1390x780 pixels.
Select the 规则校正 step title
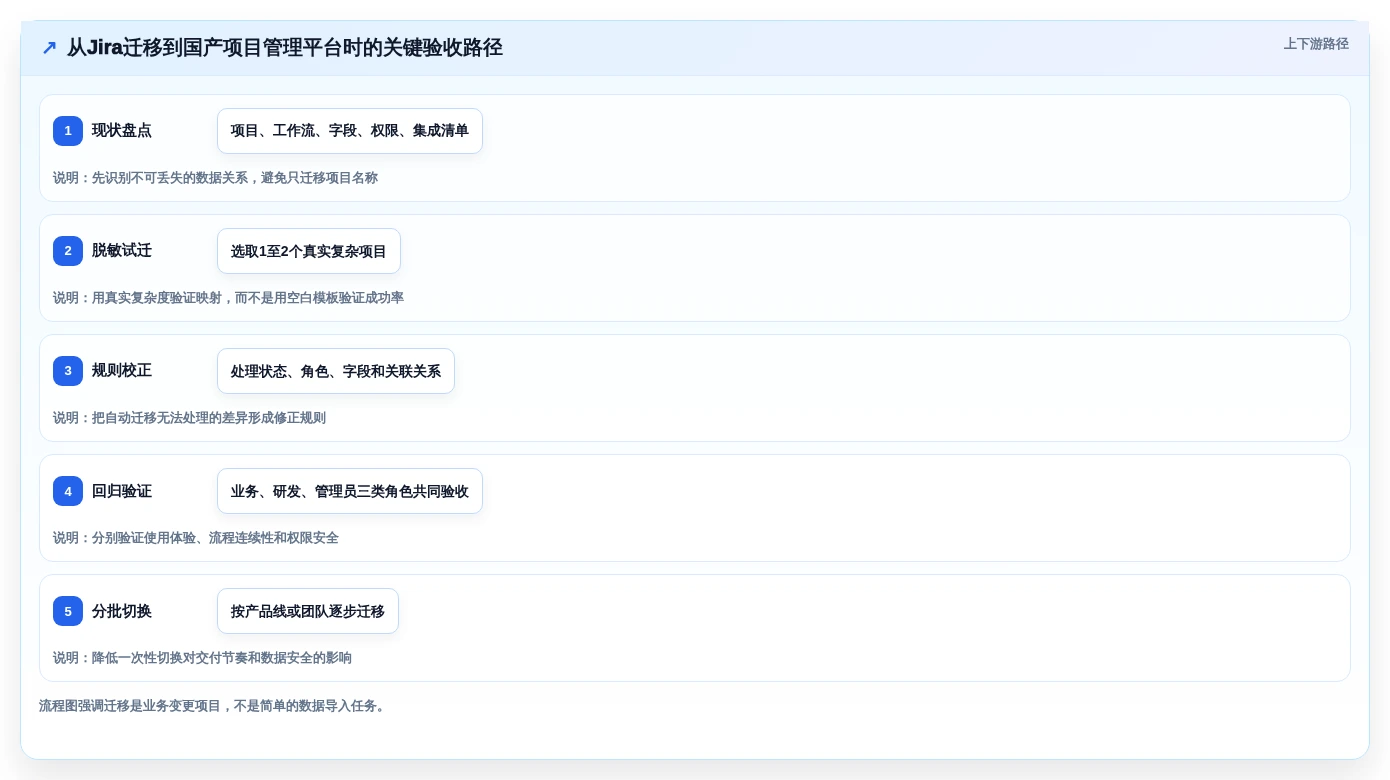click(x=122, y=371)
